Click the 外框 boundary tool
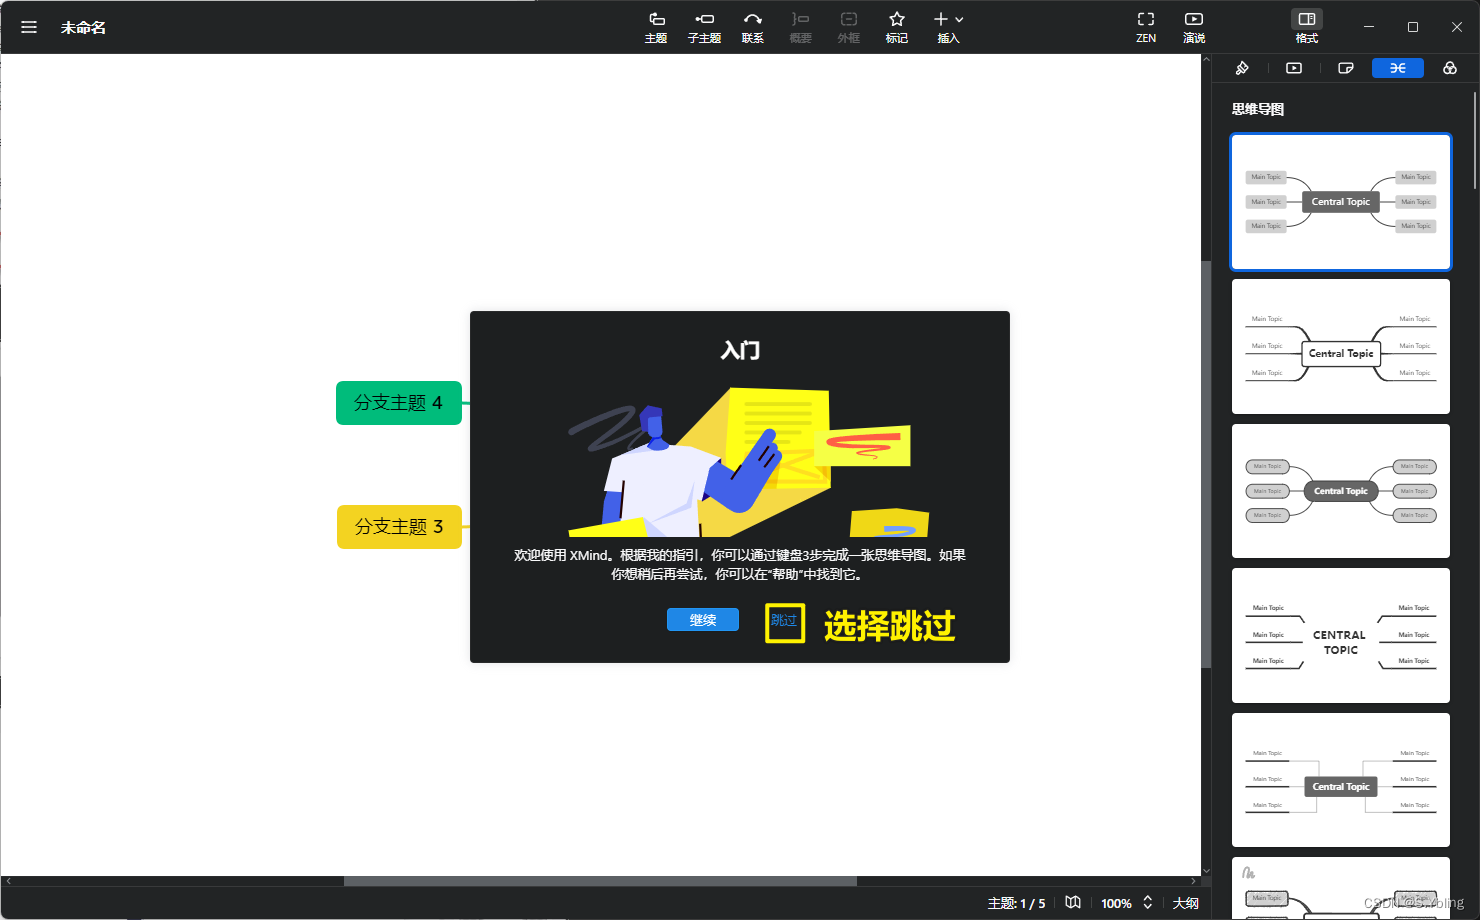 coord(849,27)
